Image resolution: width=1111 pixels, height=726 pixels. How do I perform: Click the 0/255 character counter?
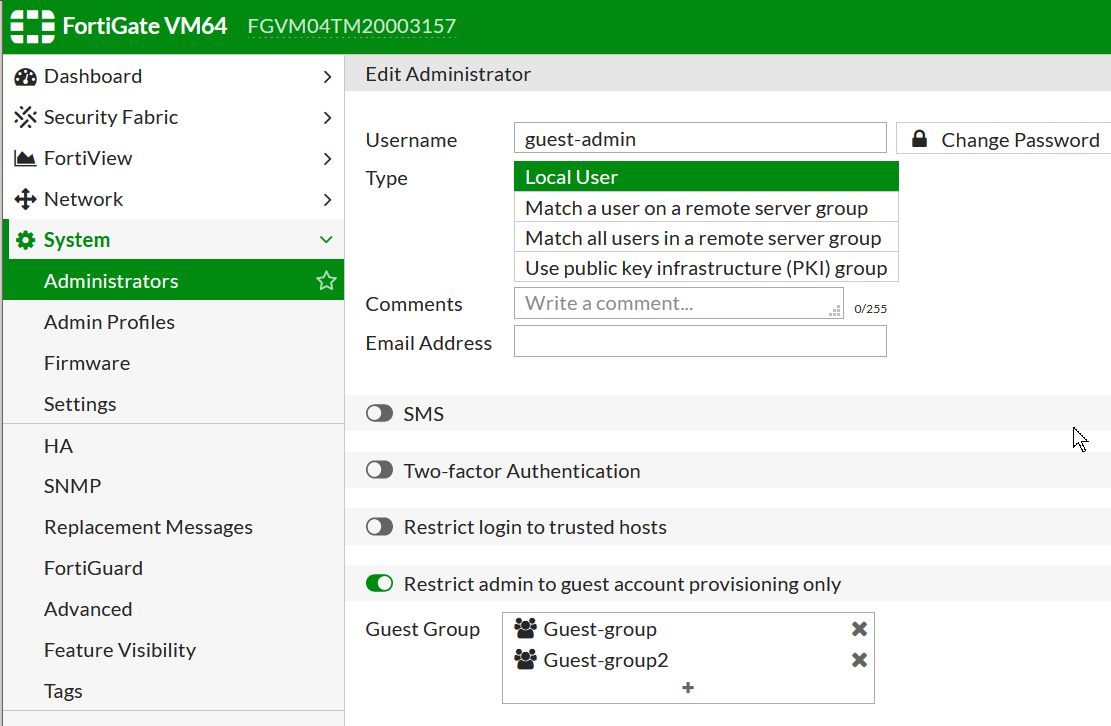[x=870, y=309]
